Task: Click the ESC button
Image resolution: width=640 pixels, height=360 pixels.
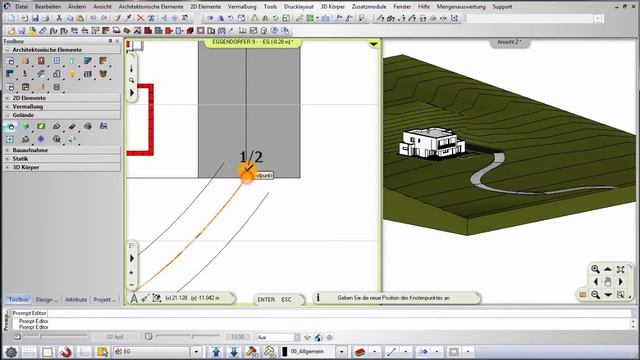Action: click(287, 299)
